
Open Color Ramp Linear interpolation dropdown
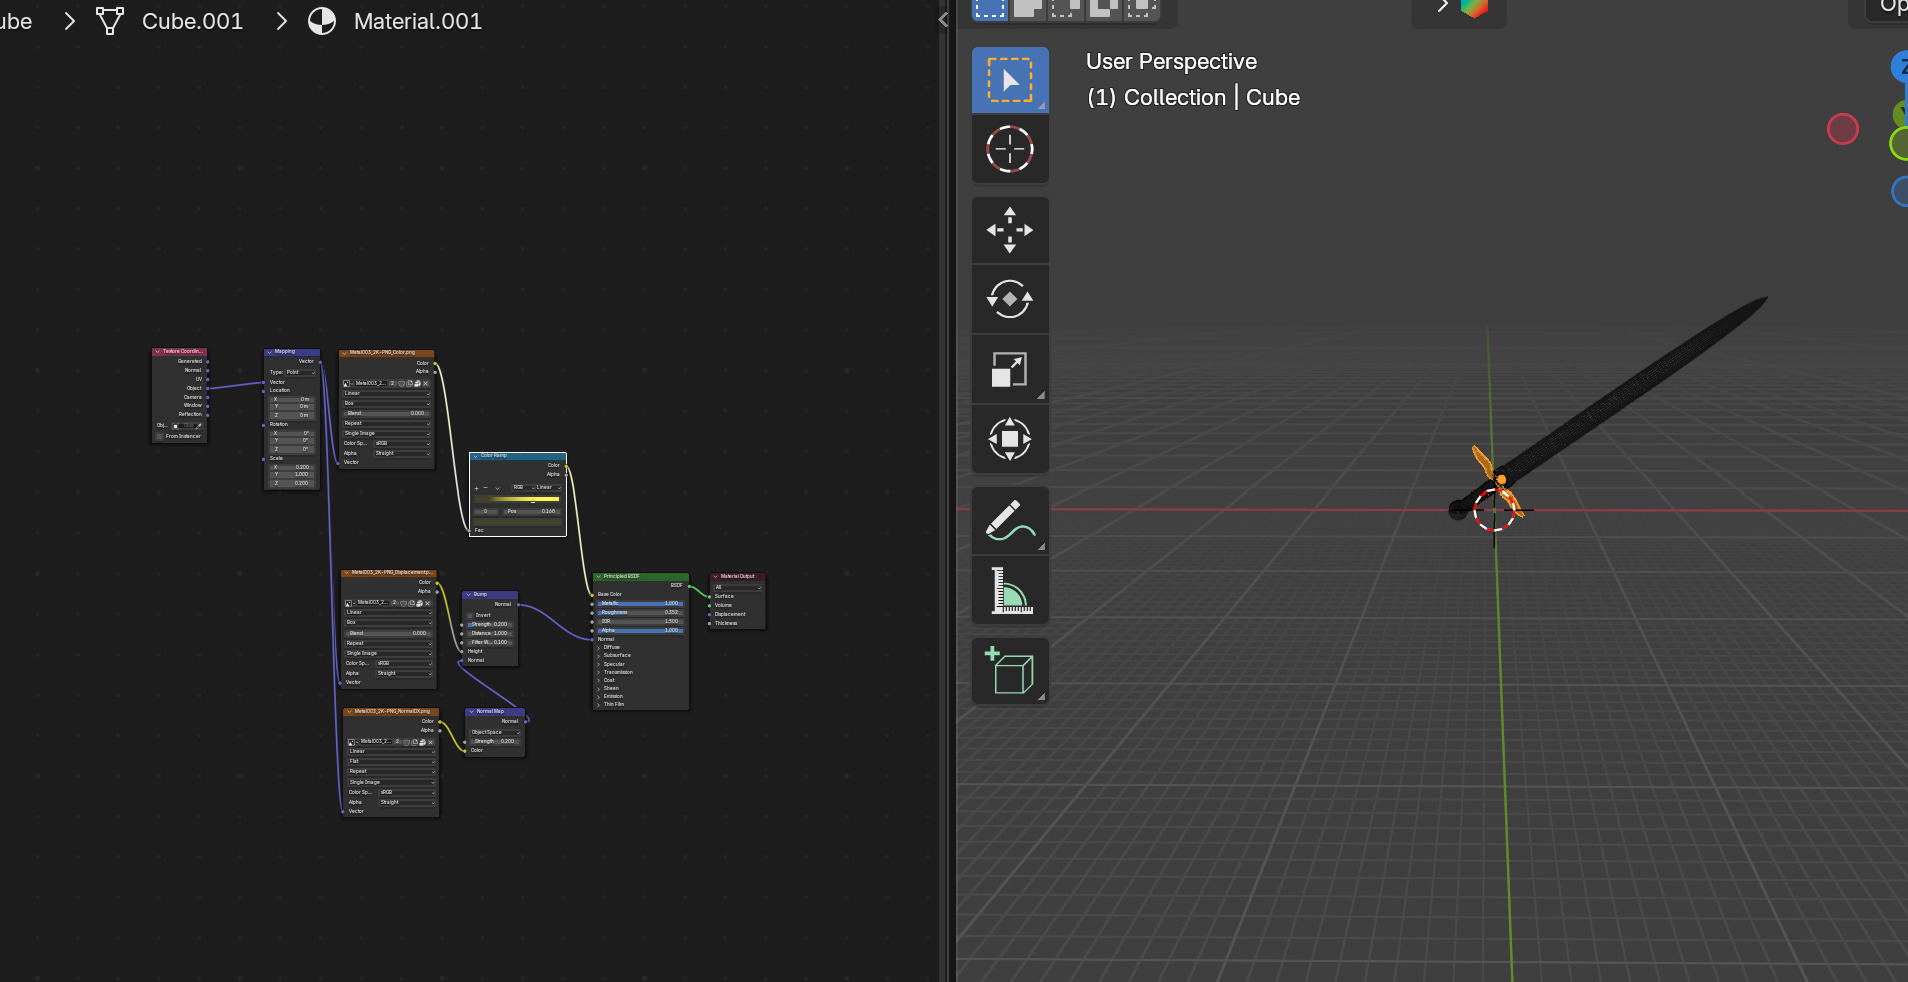coord(546,488)
